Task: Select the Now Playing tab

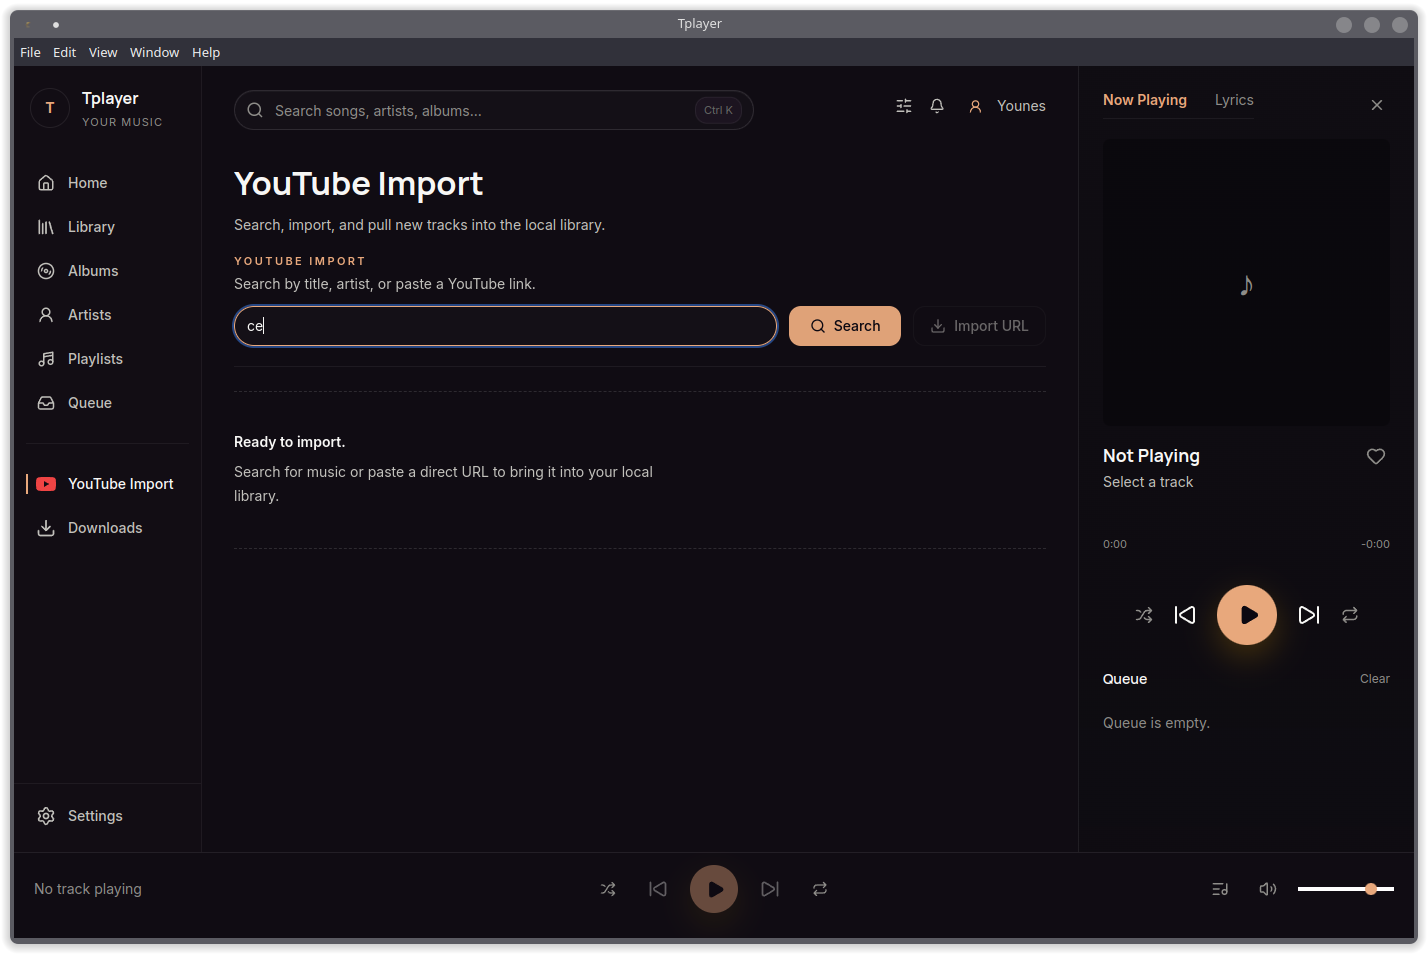Action: pyautogui.click(x=1145, y=100)
